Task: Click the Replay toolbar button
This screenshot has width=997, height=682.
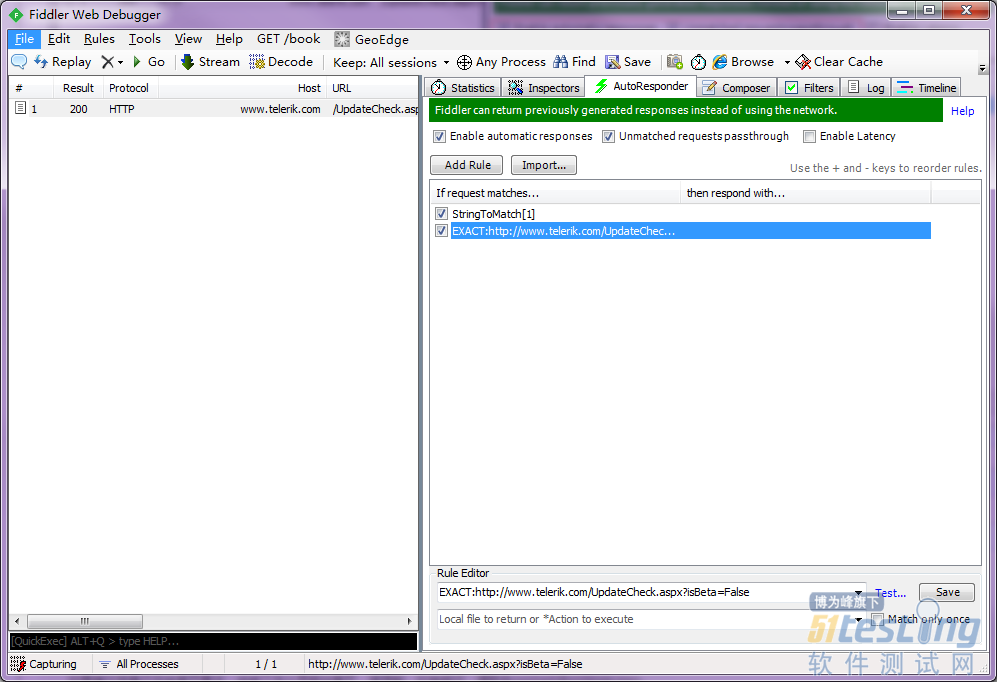Action: point(62,62)
